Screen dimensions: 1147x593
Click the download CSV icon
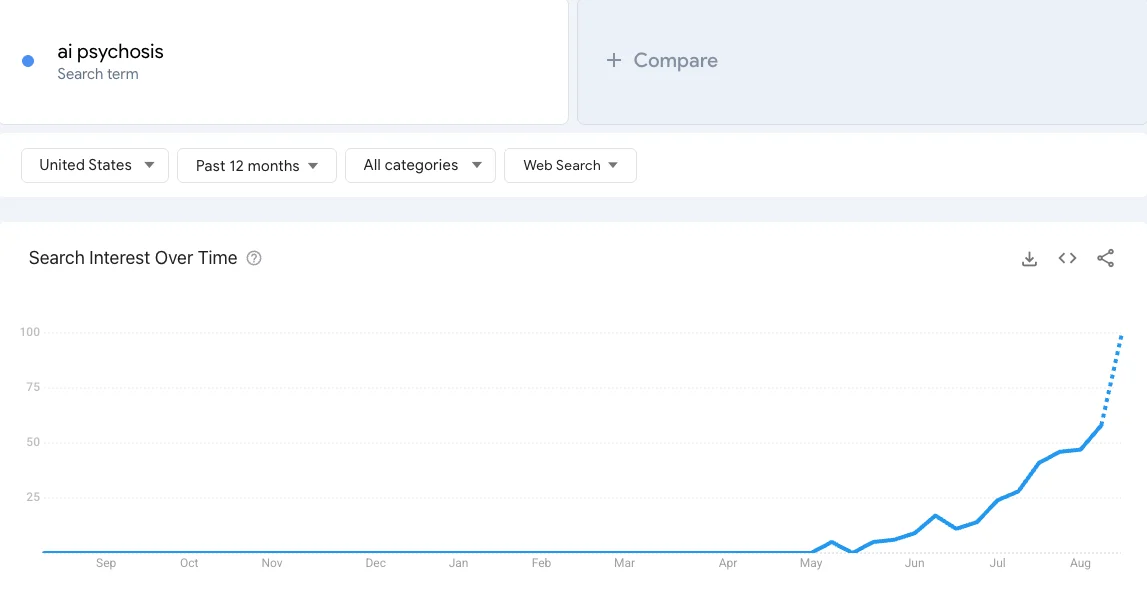click(1029, 259)
